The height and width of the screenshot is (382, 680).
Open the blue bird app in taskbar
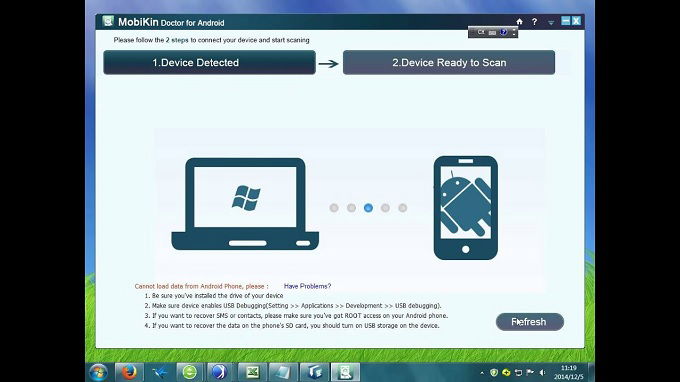159,372
